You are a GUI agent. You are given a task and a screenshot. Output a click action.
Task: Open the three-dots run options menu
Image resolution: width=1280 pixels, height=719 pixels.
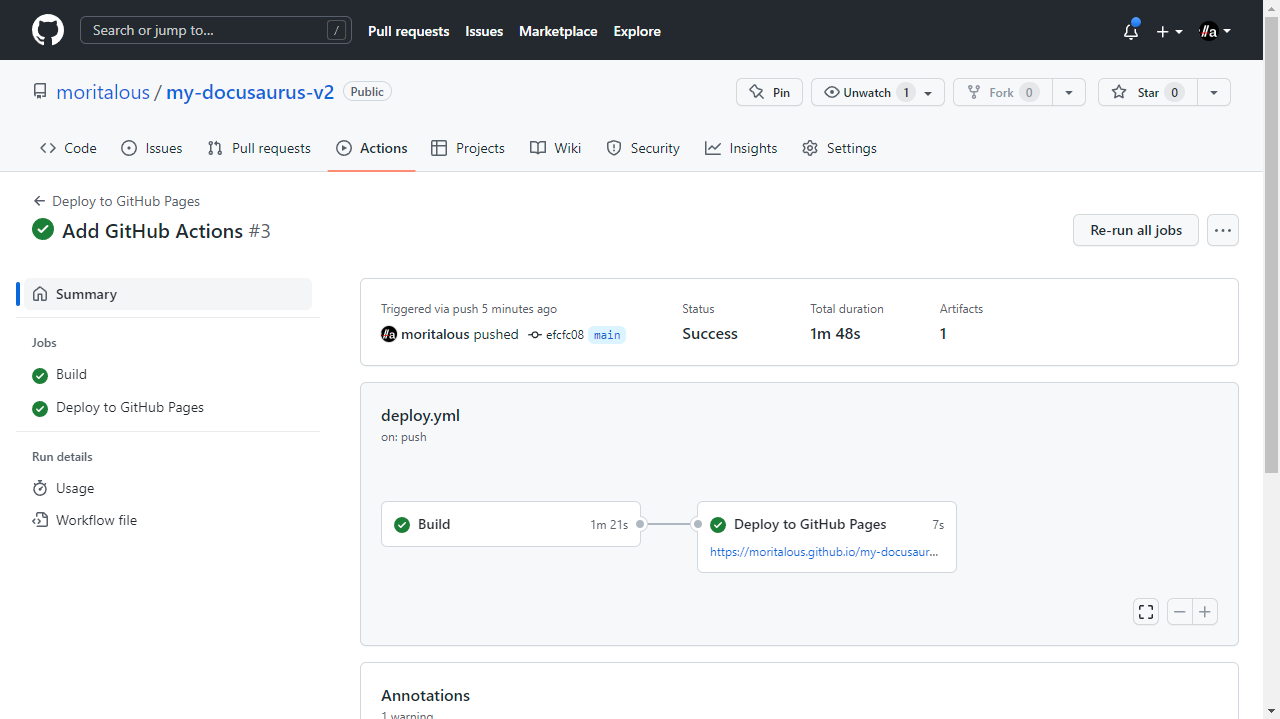click(1222, 230)
